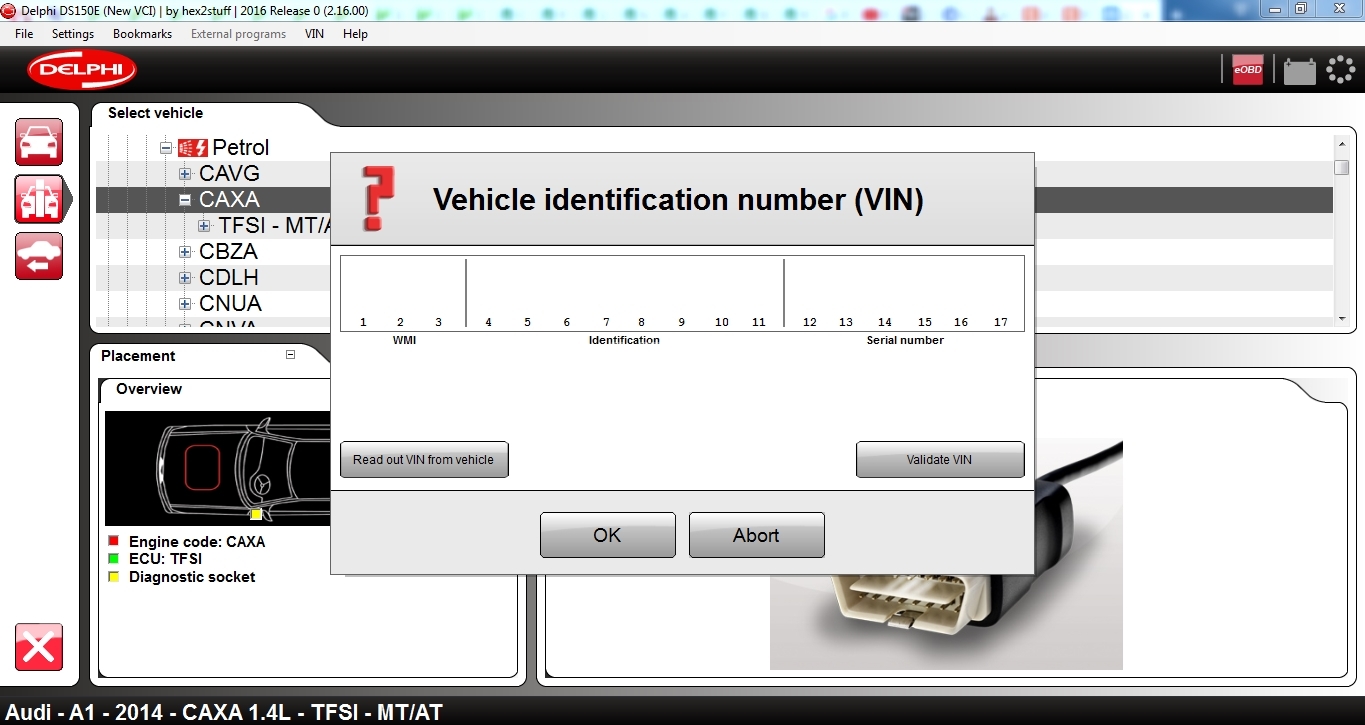Click the circular dots activity icon
1365x725 pixels.
click(1340, 69)
